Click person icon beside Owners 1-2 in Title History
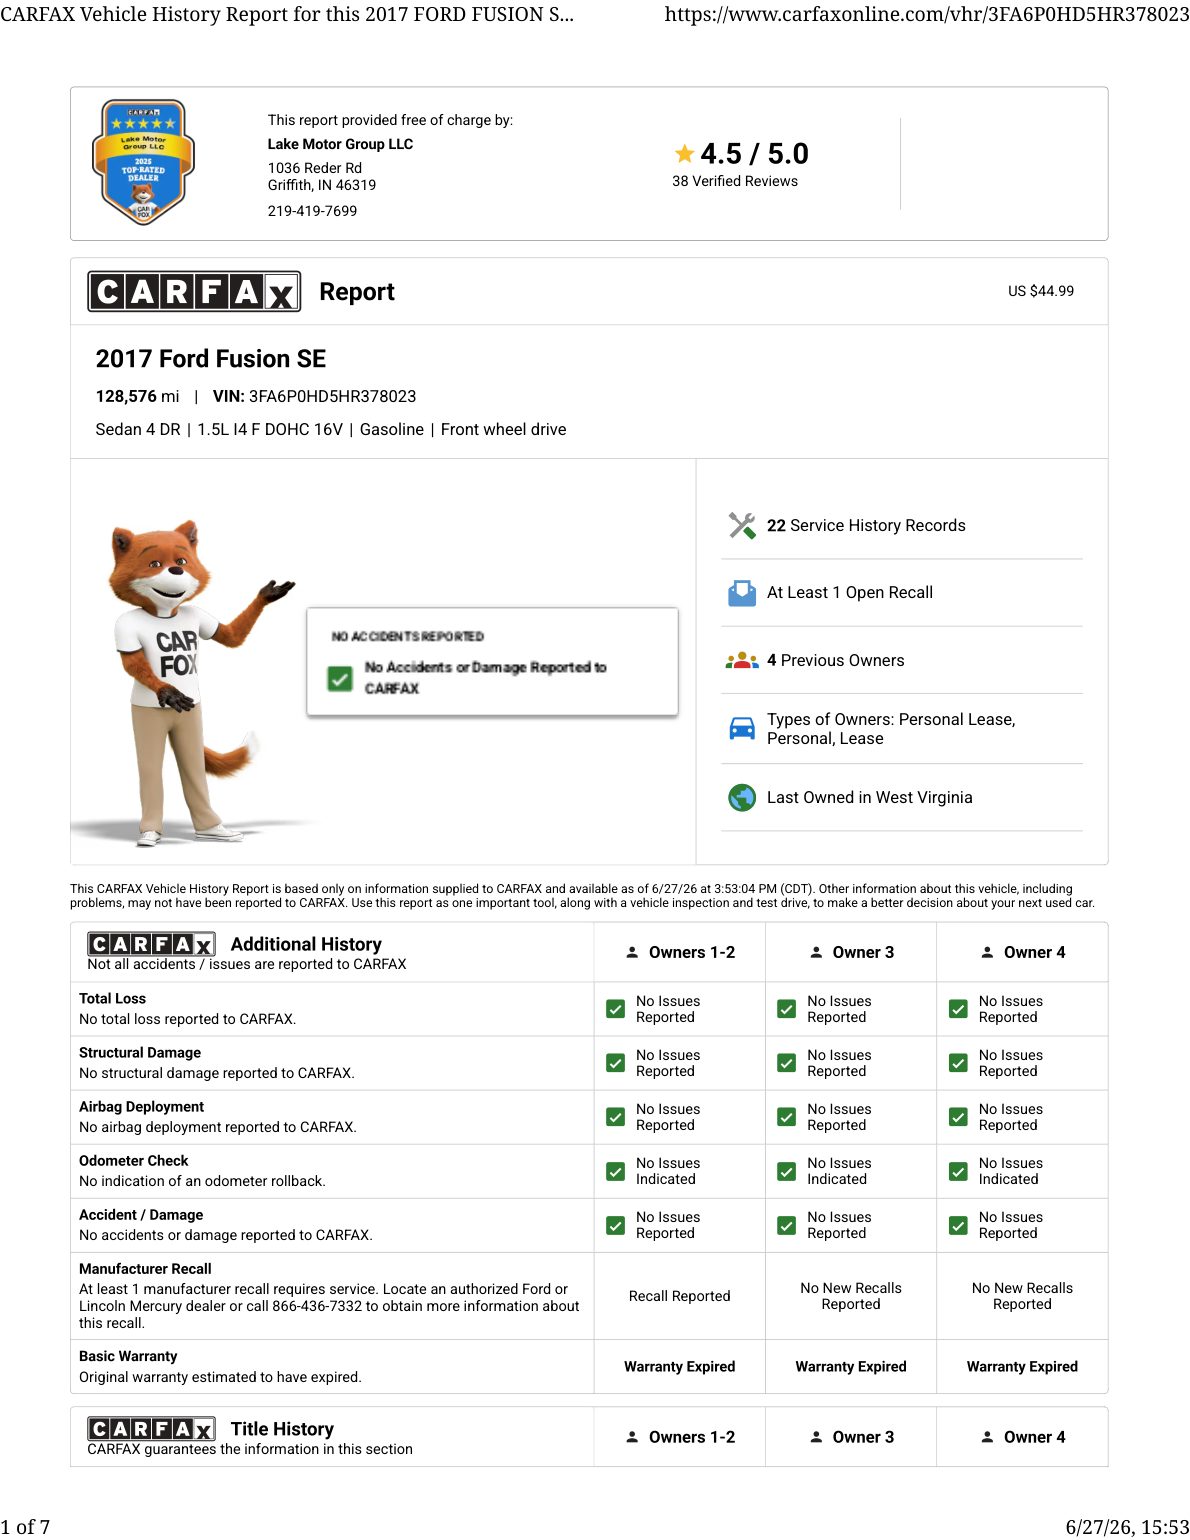The width and height of the screenshot is (1190, 1540). click(x=632, y=1437)
